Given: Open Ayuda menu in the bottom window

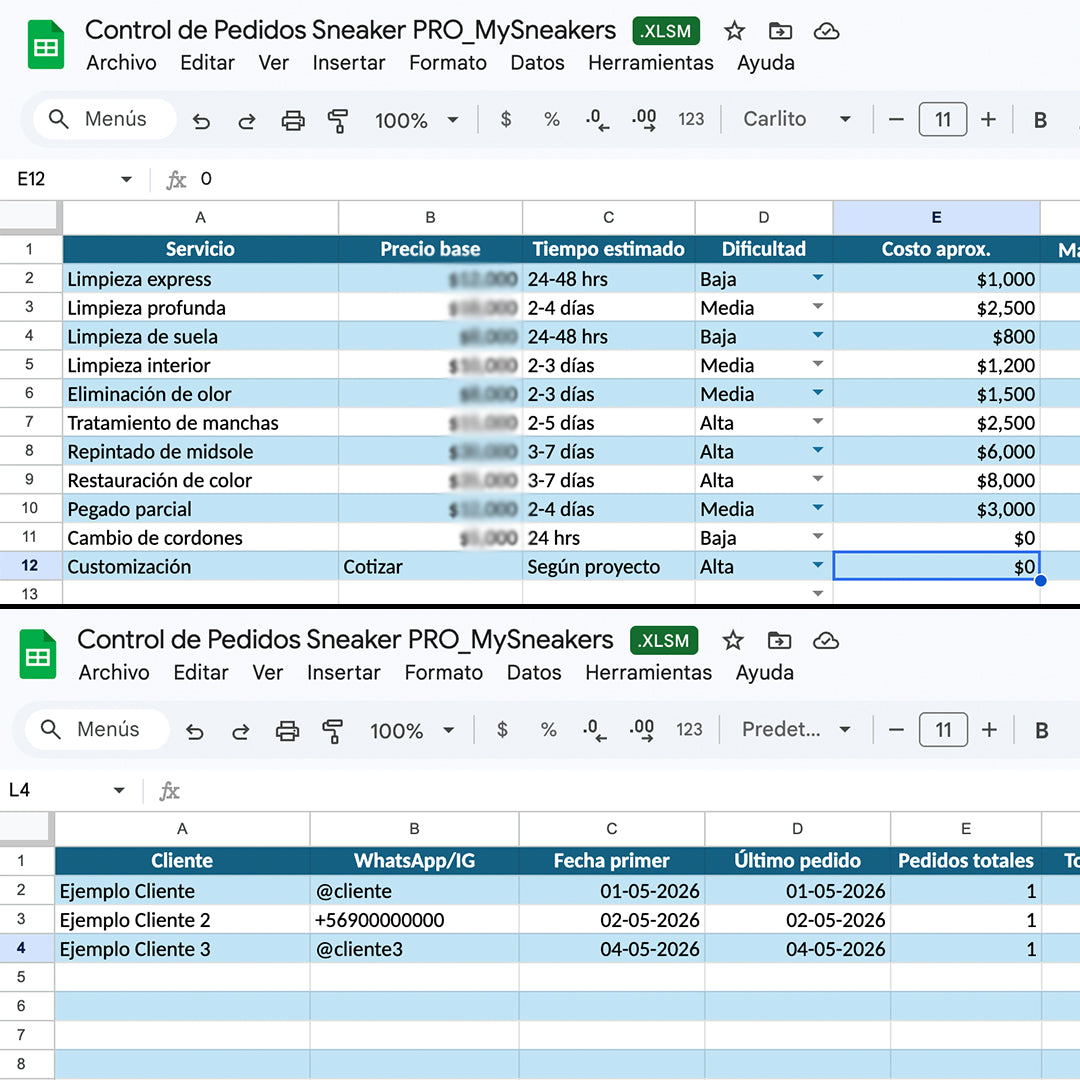Looking at the screenshot, I should coord(765,672).
